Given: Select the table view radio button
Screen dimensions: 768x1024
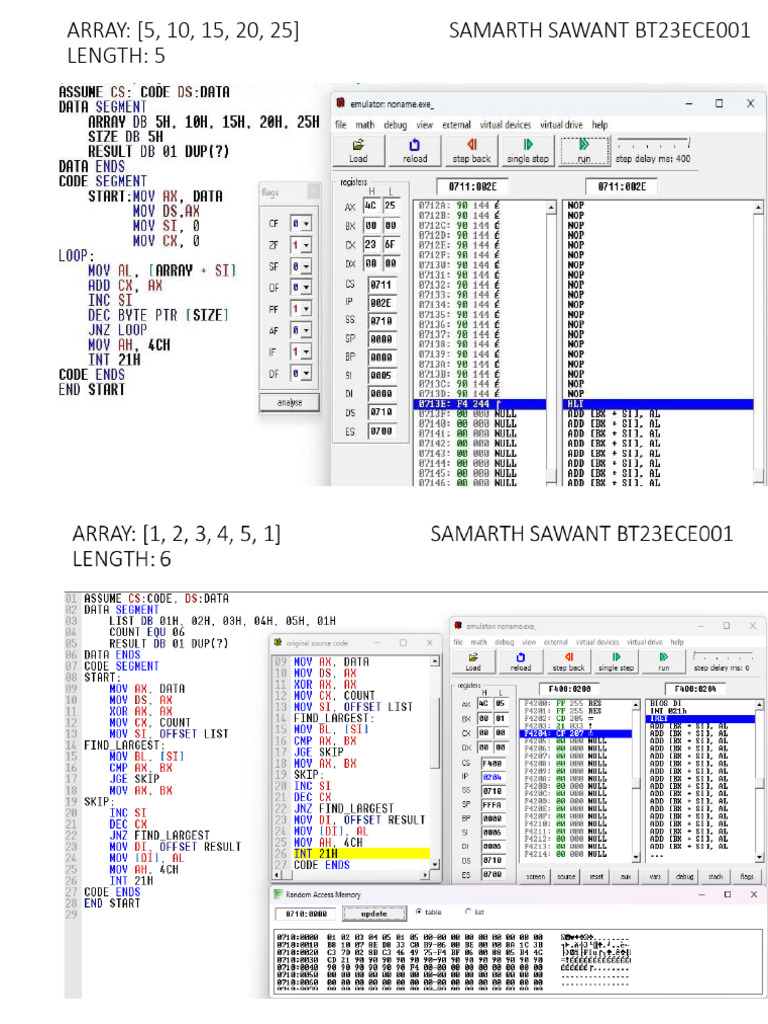Looking at the screenshot, I should pyautogui.click(x=419, y=912).
